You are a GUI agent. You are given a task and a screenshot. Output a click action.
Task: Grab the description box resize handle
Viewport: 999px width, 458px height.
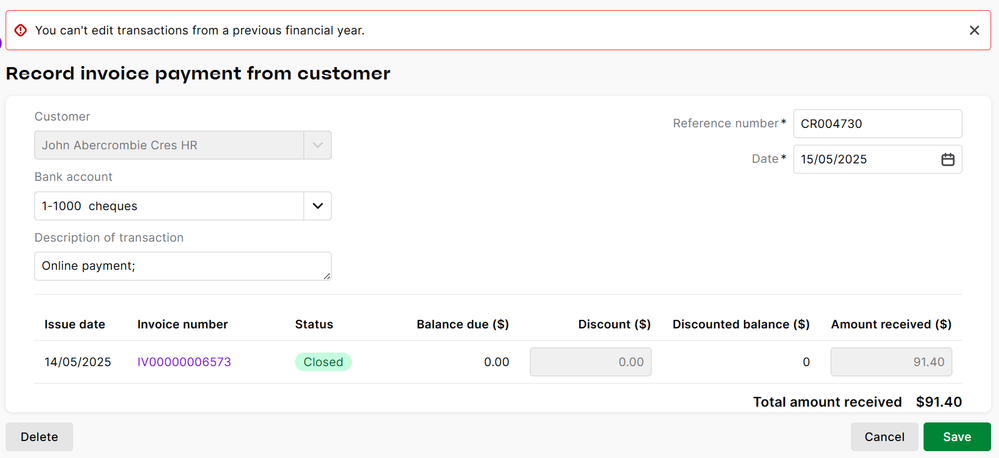coord(326,275)
